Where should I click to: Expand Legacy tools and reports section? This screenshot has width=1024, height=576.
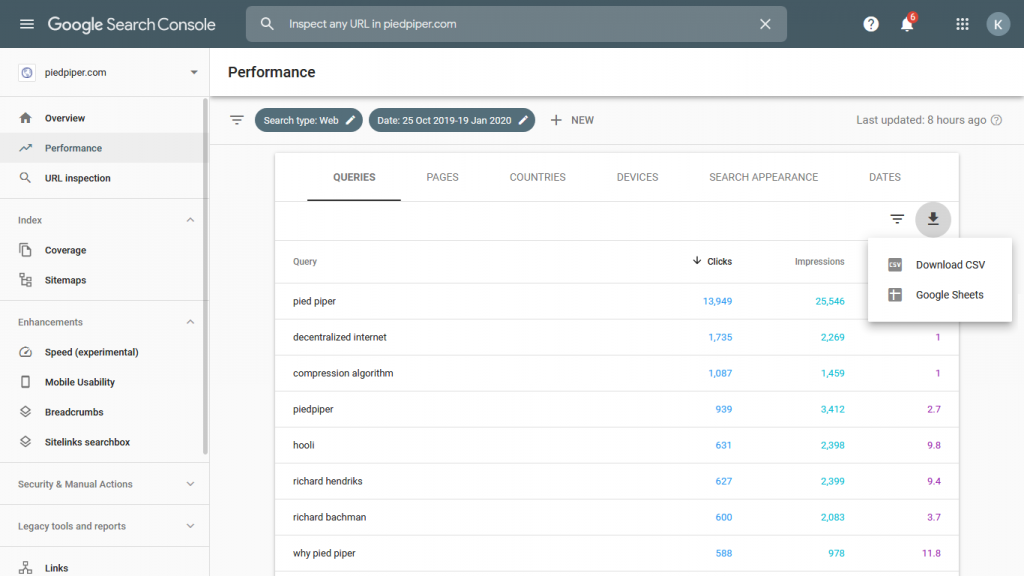[x=190, y=526]
